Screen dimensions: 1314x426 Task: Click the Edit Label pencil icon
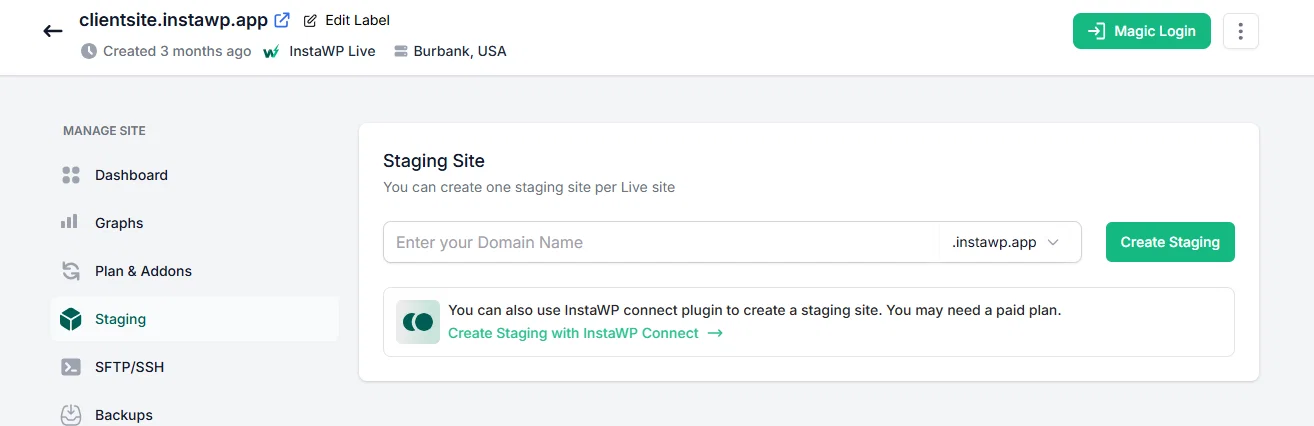(310, 20)
